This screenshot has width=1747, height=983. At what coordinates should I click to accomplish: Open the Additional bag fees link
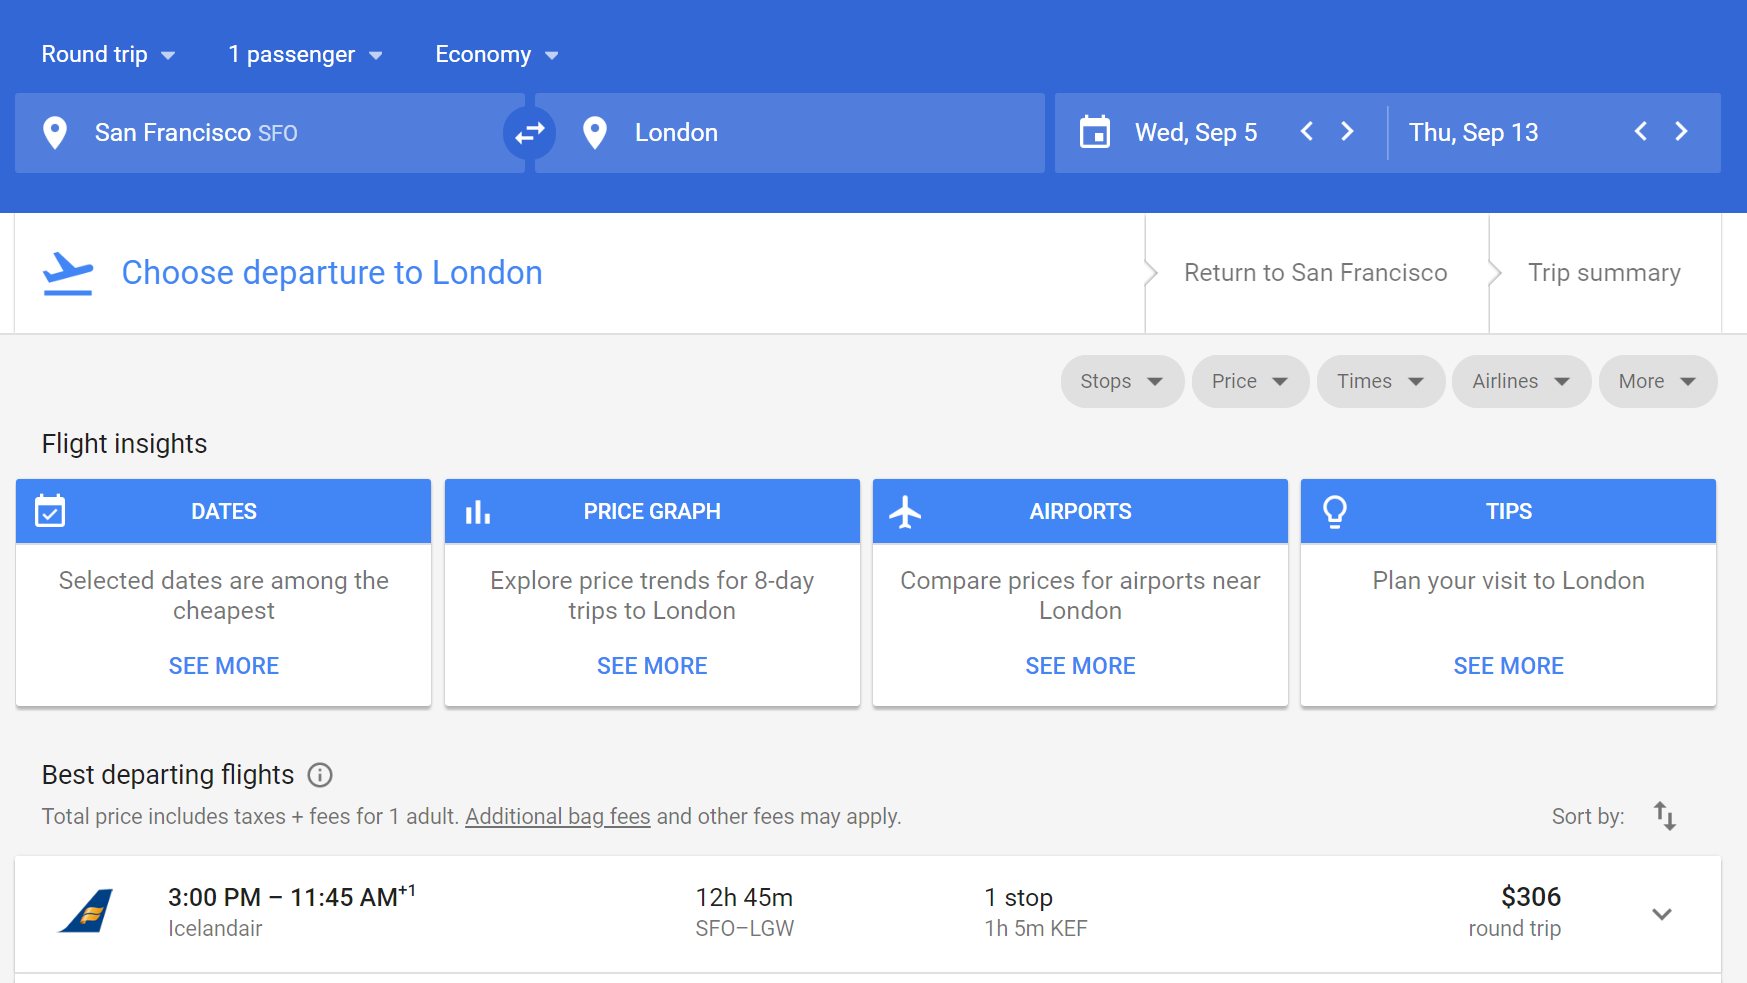tap(557, 817)
